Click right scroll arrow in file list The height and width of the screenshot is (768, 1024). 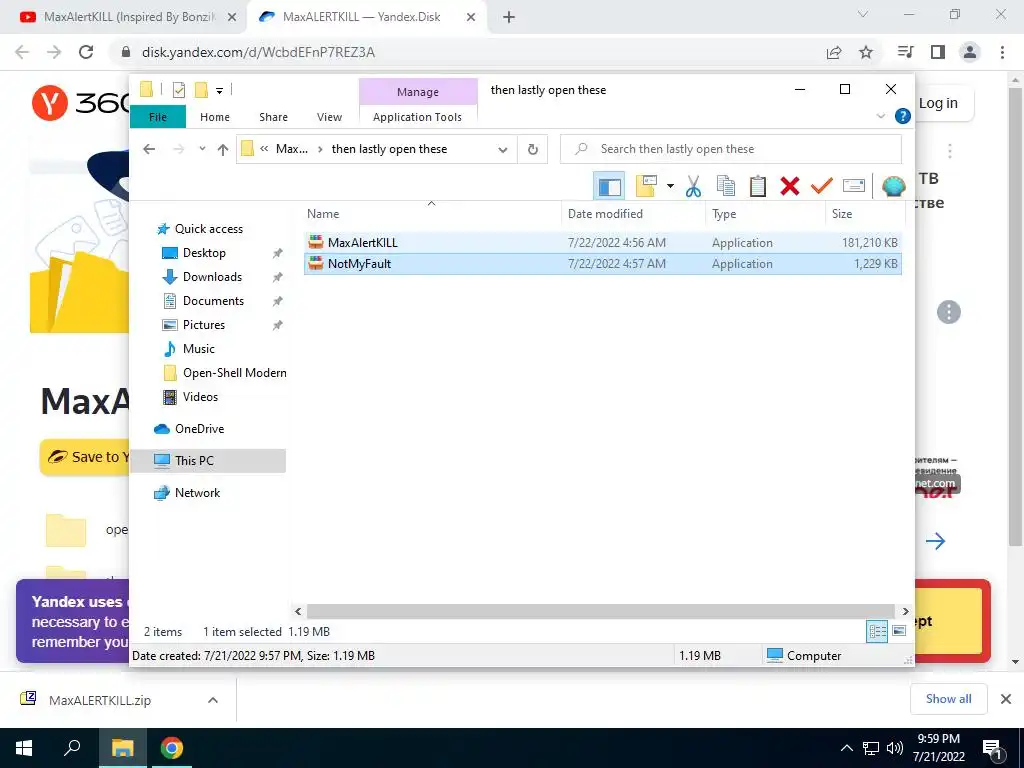click(x=905, y=611)
